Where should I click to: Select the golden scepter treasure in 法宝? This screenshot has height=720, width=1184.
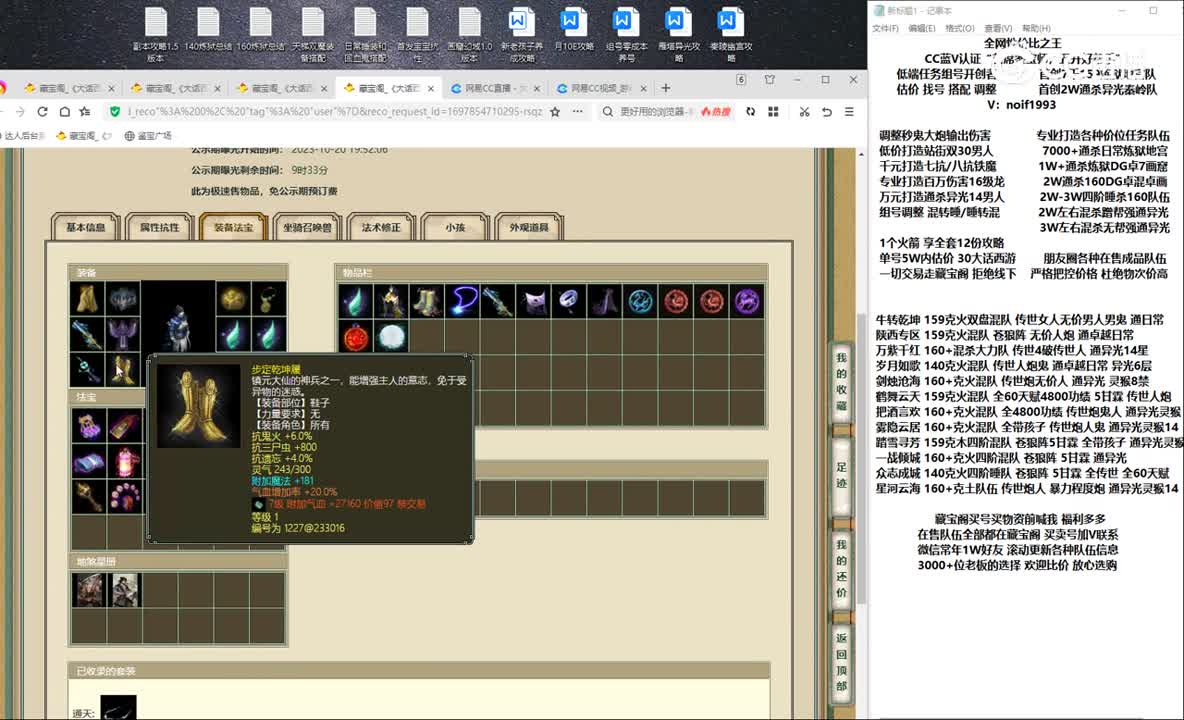(x=88, y=497)
